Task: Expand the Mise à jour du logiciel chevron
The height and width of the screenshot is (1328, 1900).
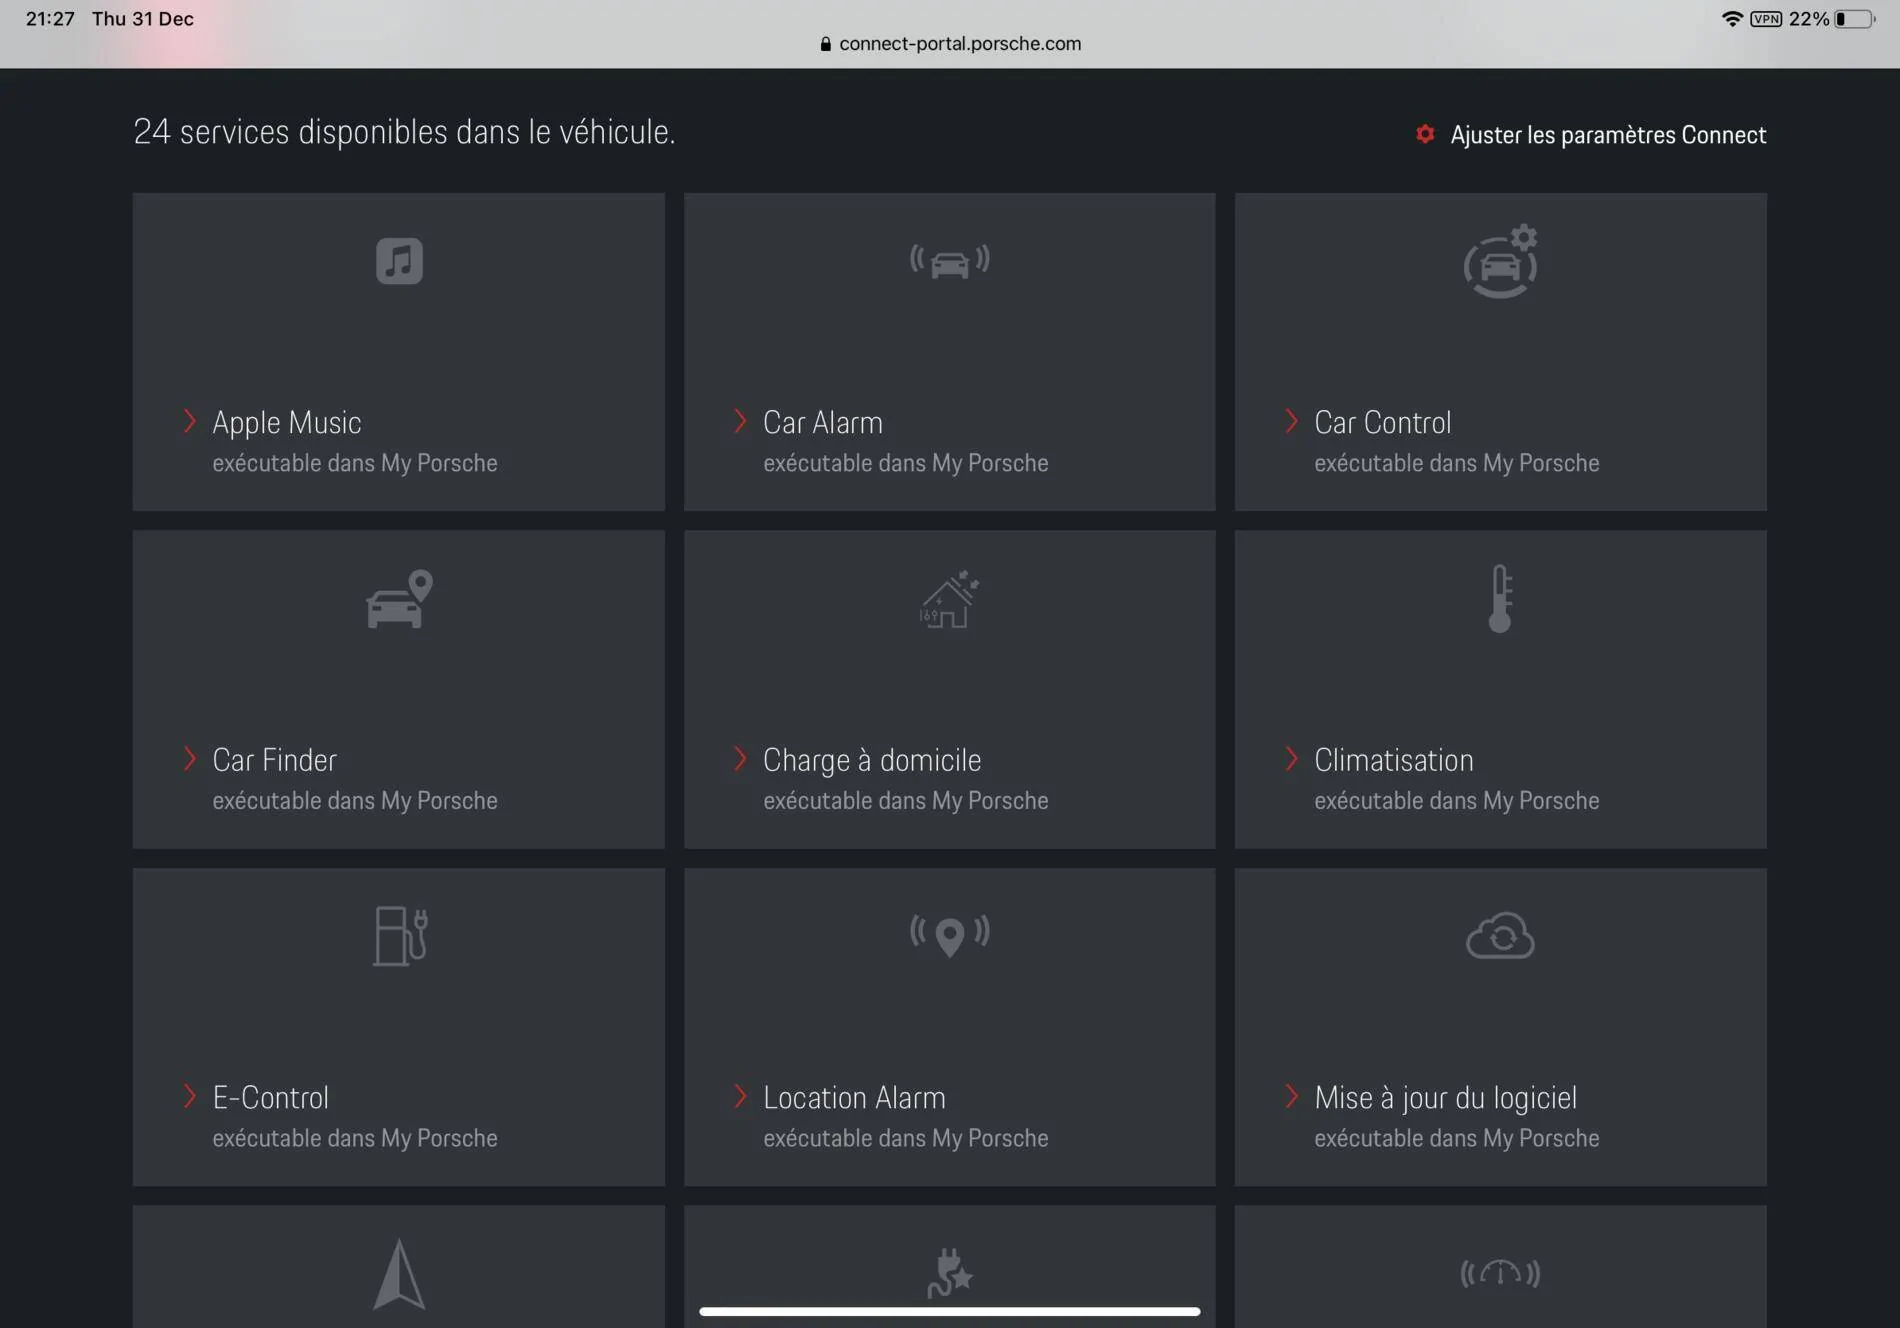Action: click(x=1291, y=1096)
